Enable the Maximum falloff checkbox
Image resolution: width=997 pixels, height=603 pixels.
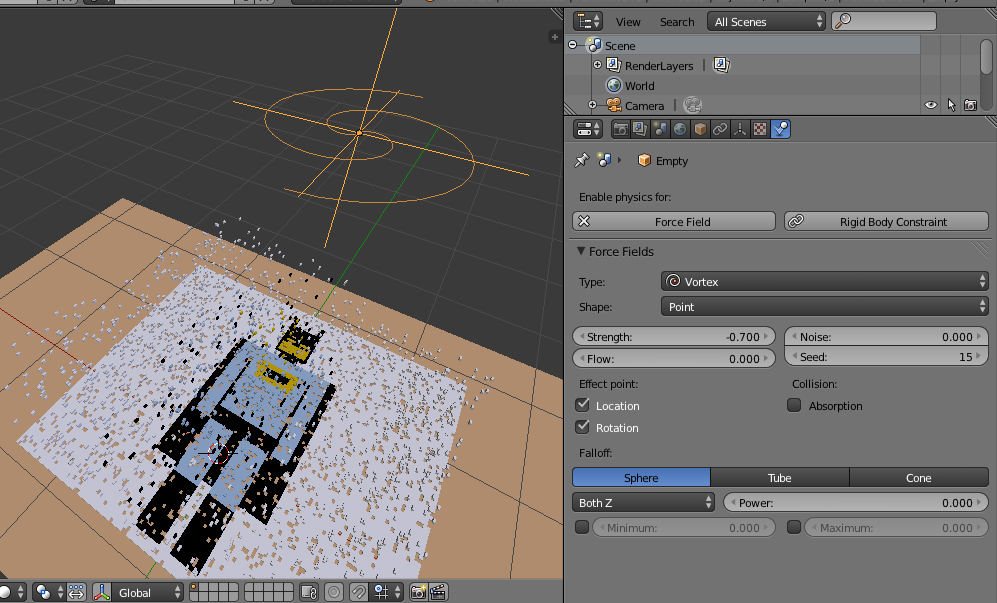pyautogui.click(x=794, y=527)
